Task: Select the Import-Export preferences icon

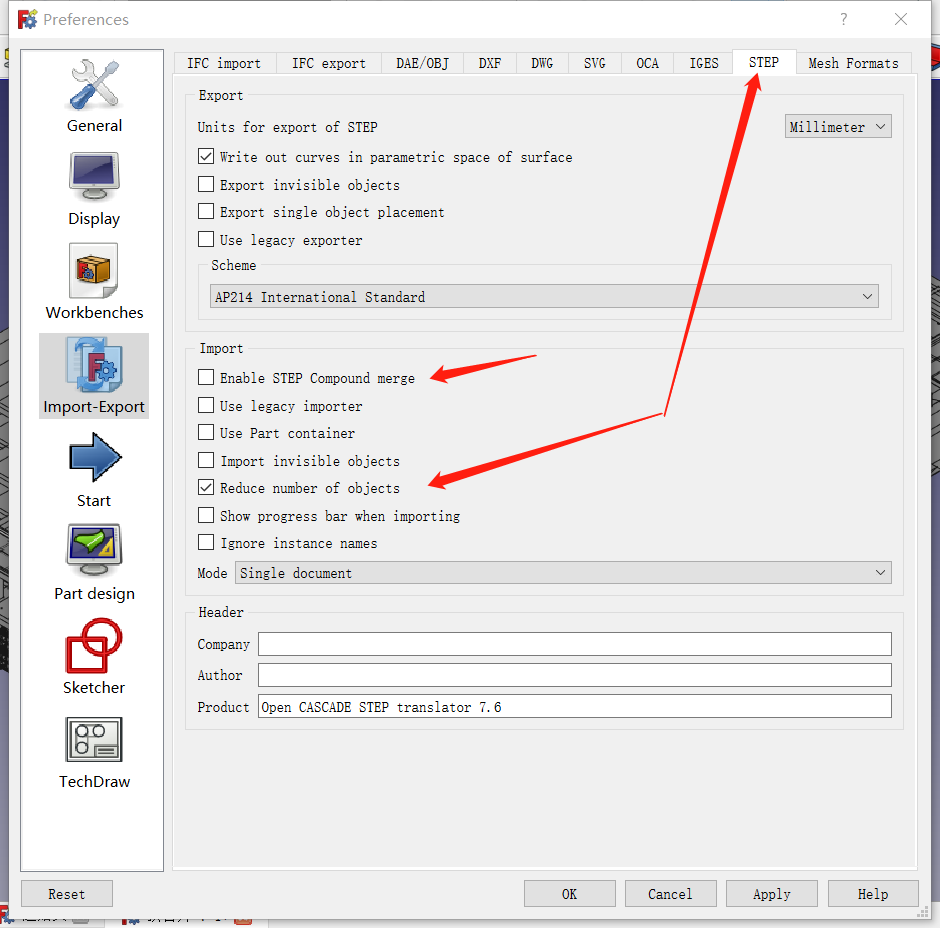Action: (94, 365)
